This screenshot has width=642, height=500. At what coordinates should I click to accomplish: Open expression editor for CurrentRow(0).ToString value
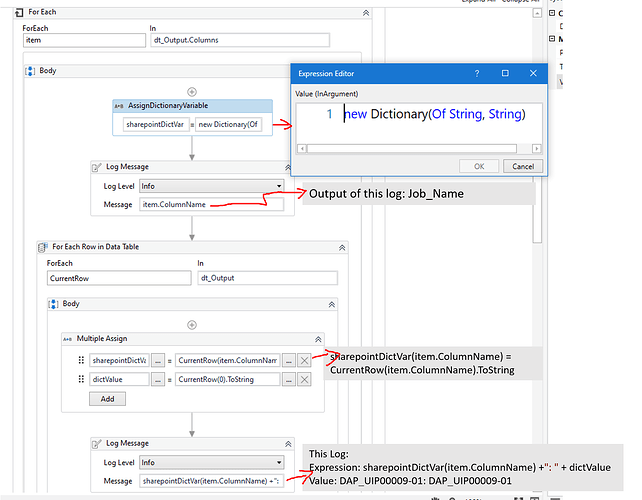coord(289,380)
